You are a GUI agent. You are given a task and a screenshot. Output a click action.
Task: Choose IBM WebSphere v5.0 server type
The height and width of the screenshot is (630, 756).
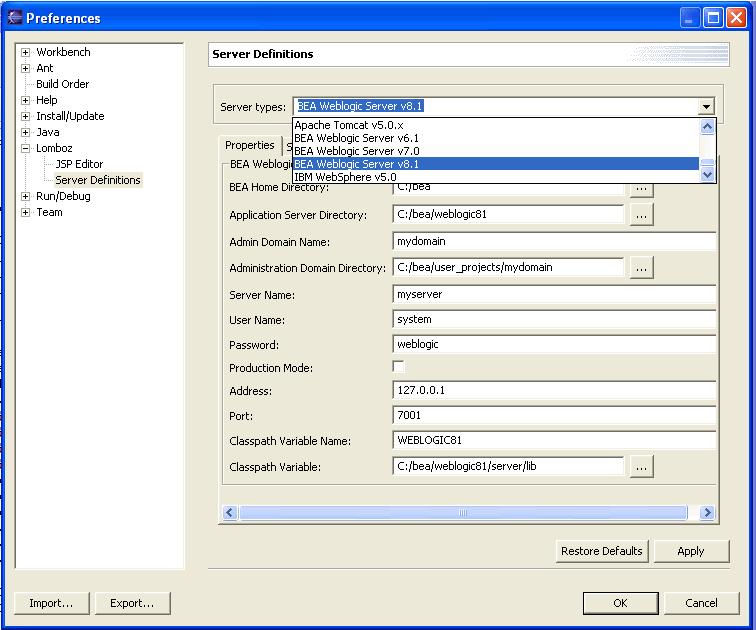point(345,177)
